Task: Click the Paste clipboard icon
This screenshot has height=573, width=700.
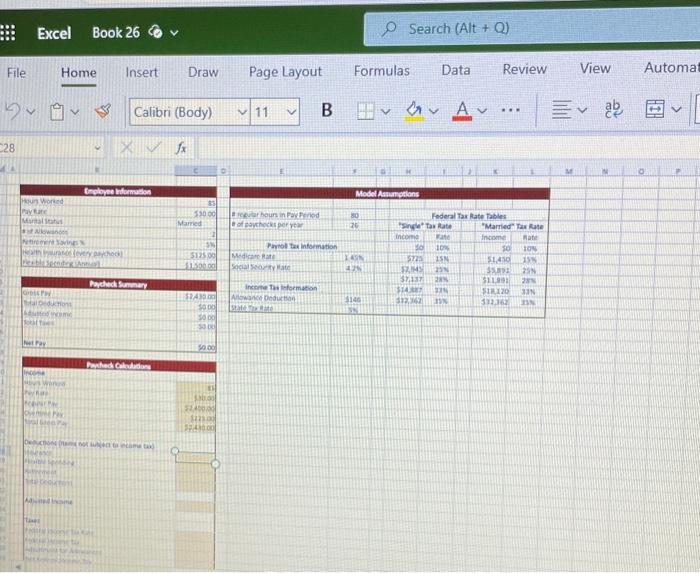Action: pyautogui.click(x=57, y=111)
